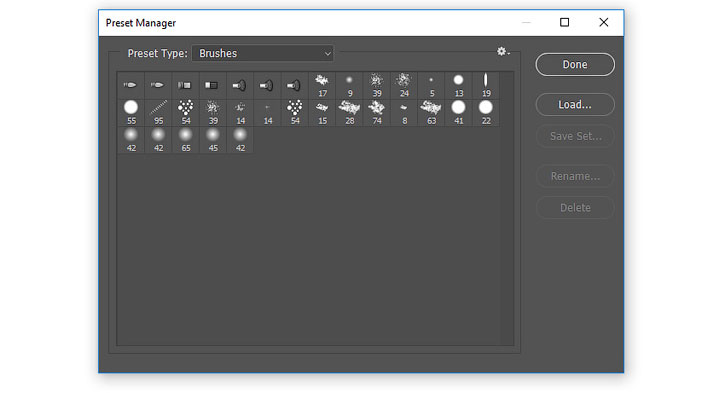
Task: Click the Save Set... button
Action: pyautogui.click(x=575, y=136)
